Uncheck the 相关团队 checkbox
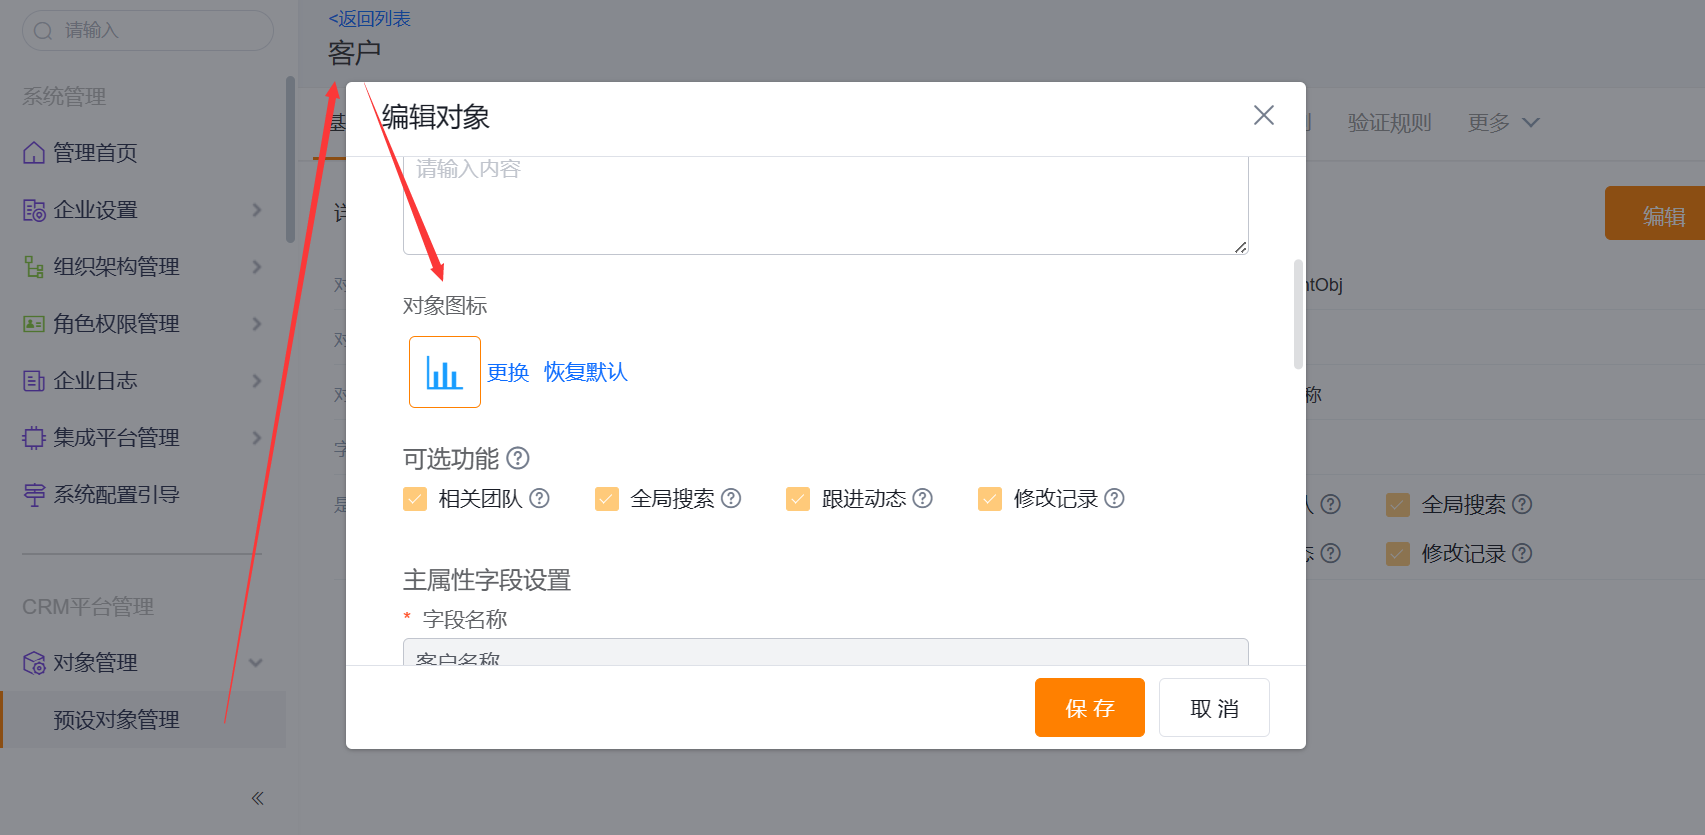This screenshot has height=835, width=1705. 415,499
